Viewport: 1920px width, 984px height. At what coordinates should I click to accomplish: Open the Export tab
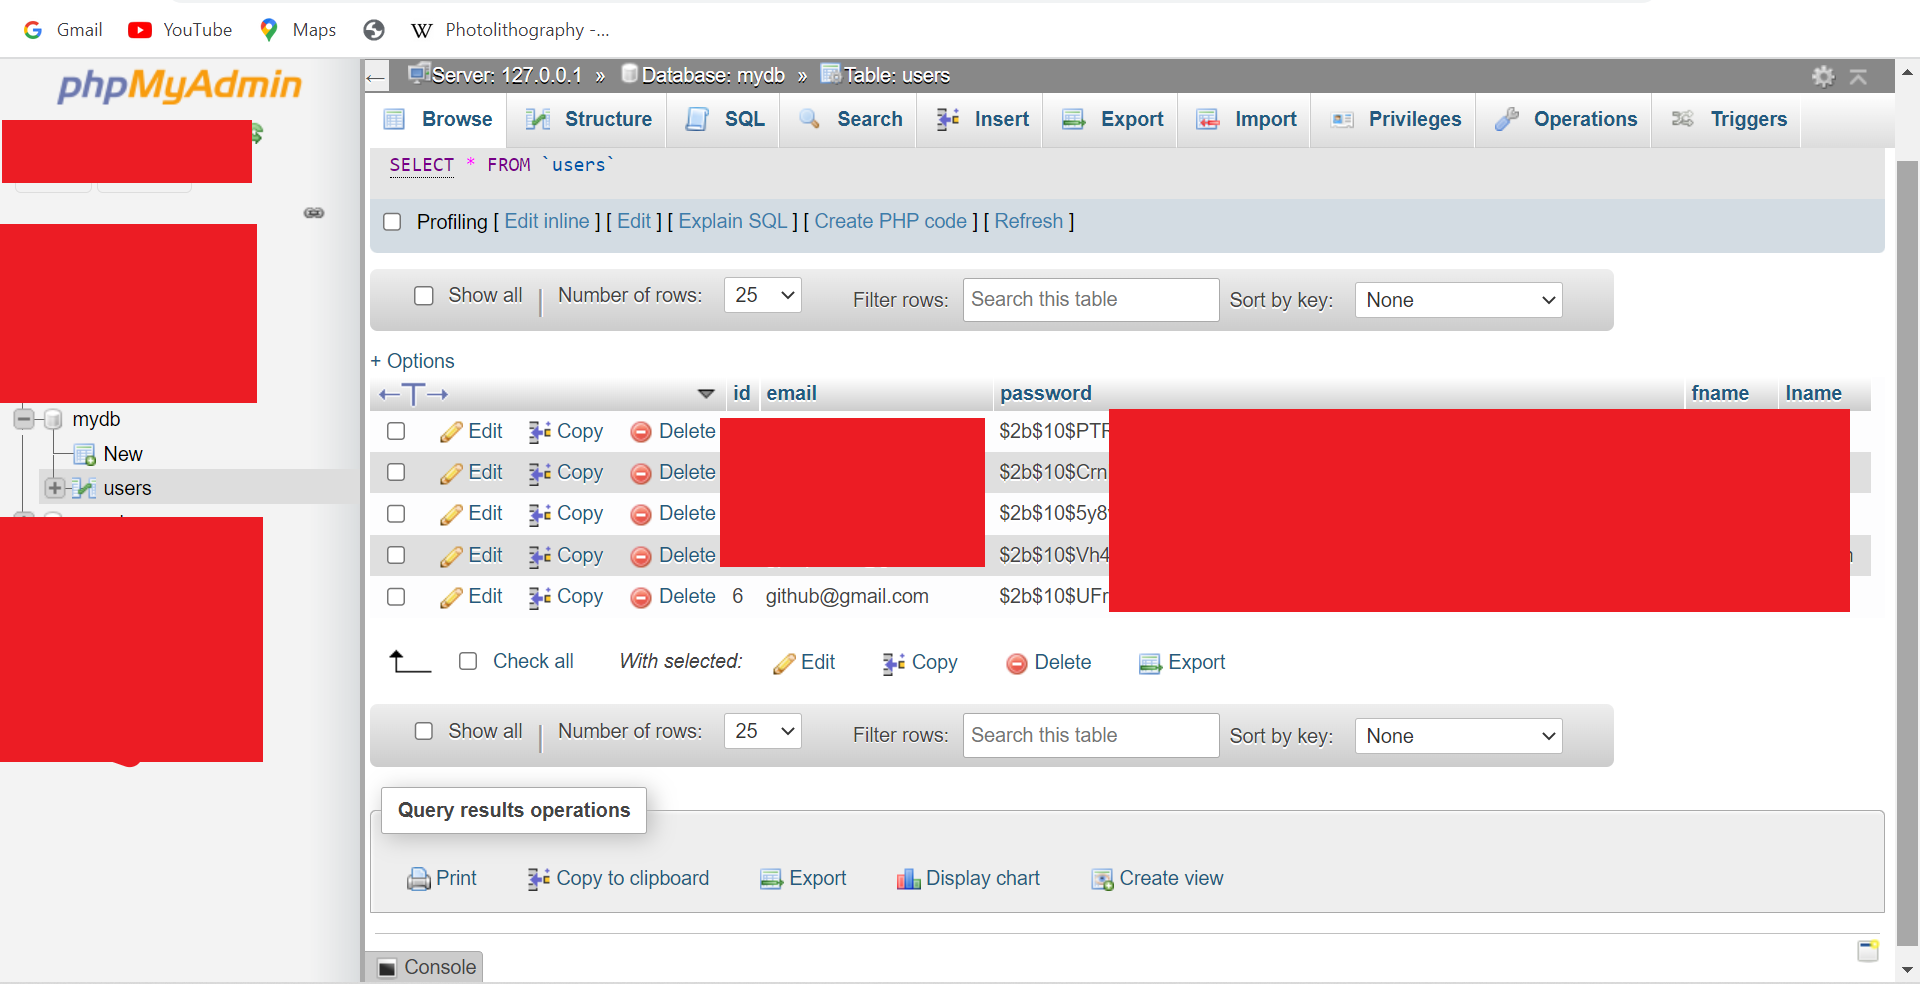point(1112,119)
